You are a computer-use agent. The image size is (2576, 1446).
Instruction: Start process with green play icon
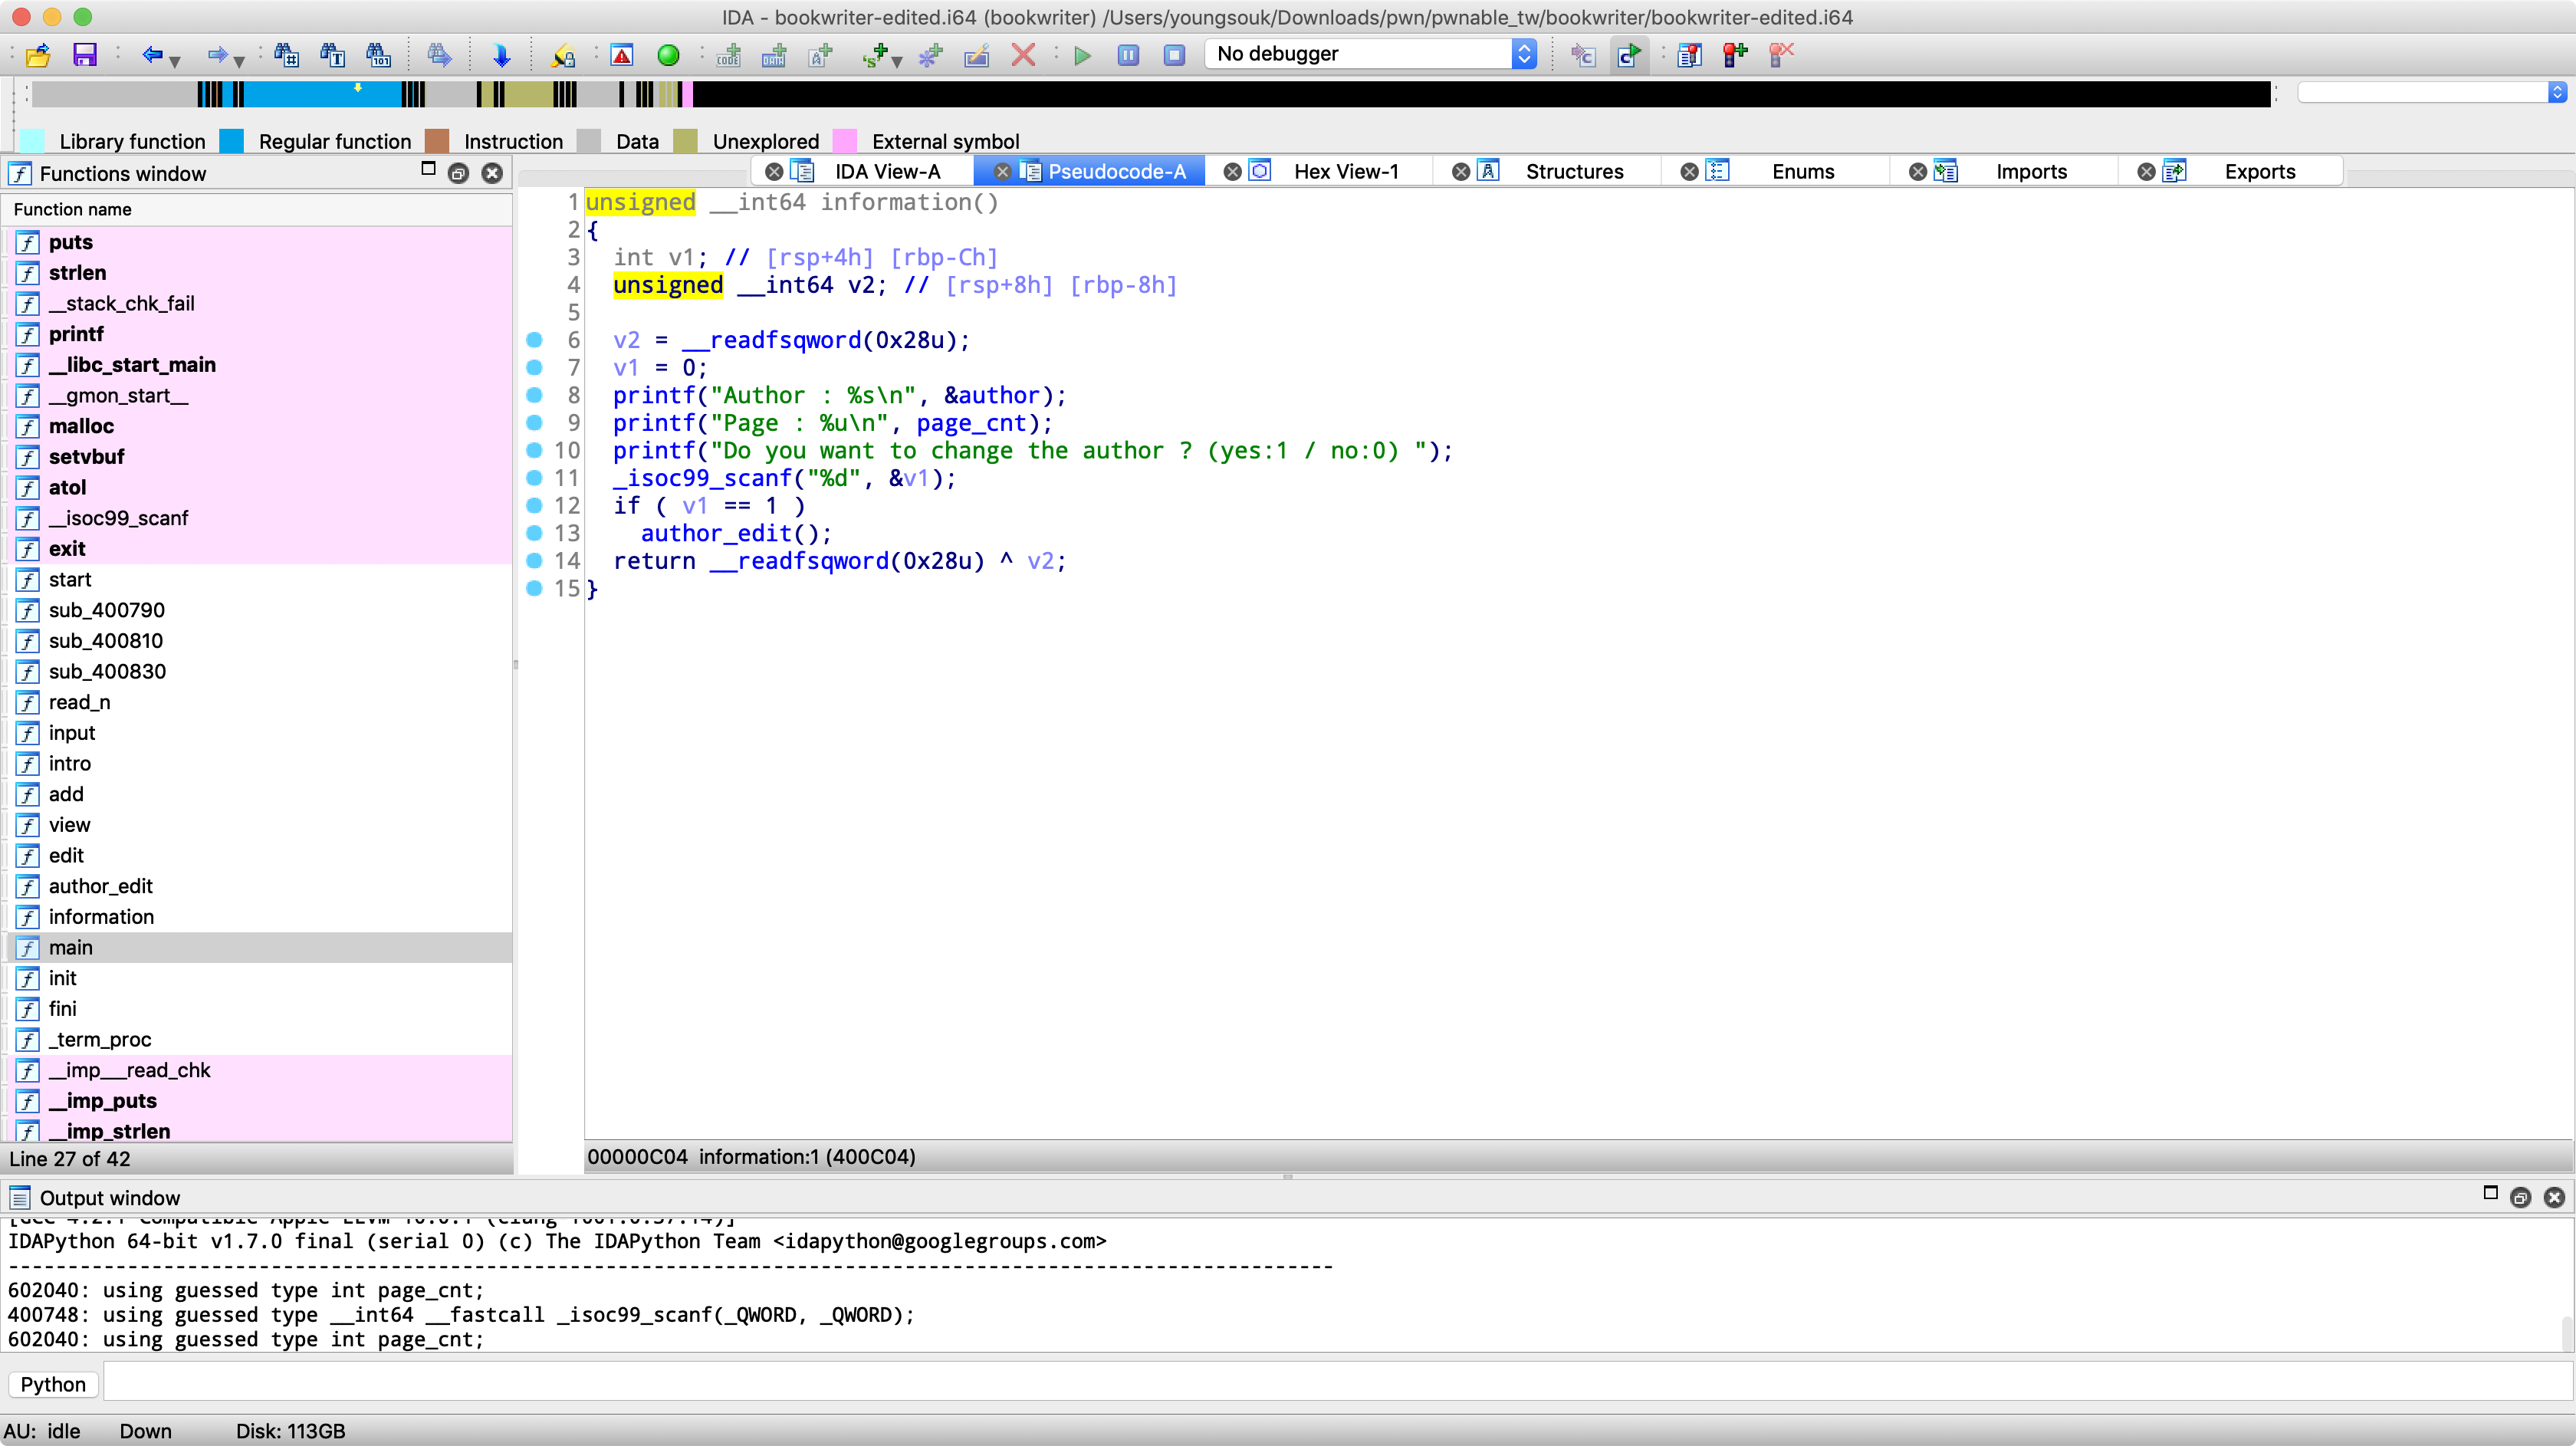1082,55
